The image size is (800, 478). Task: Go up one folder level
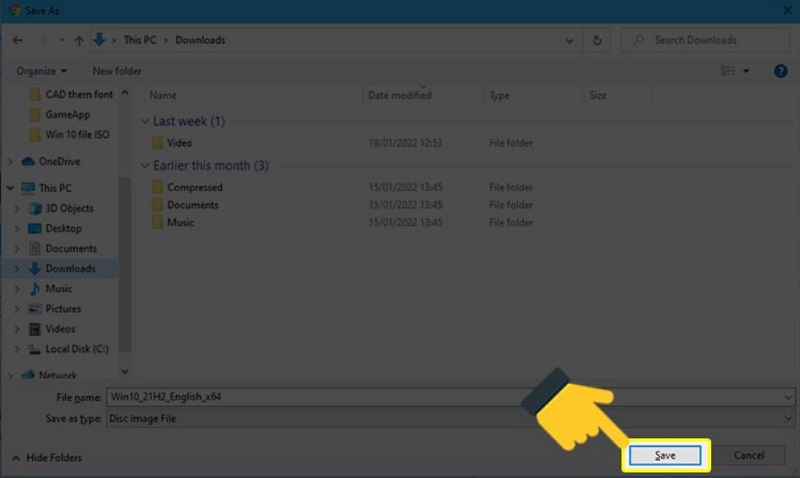[79, 40]
